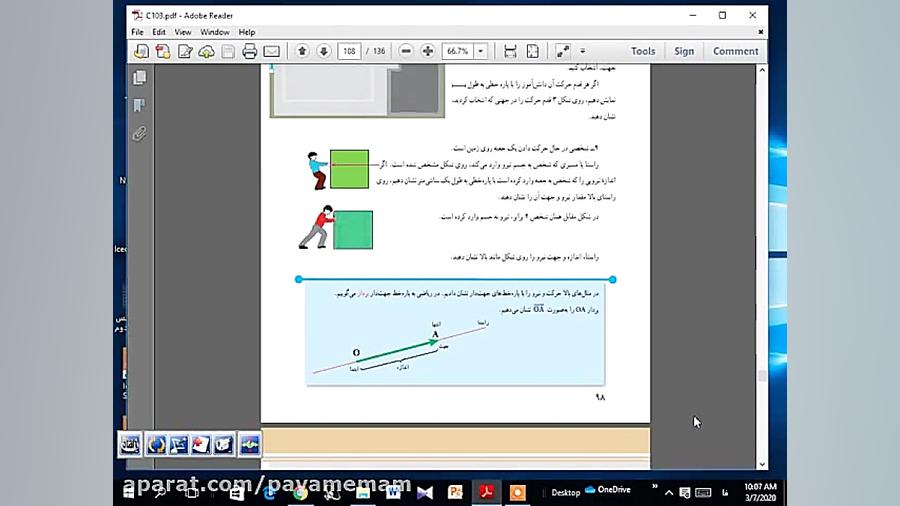
Task: Open the Comment pane
Action: click(735, 51)
